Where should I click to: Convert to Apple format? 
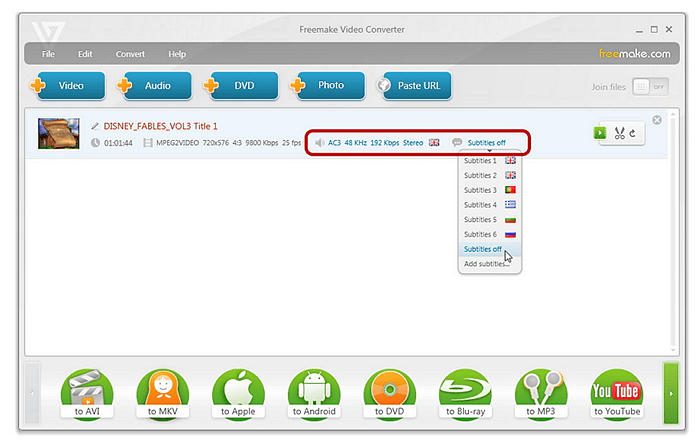pos(238,394)
